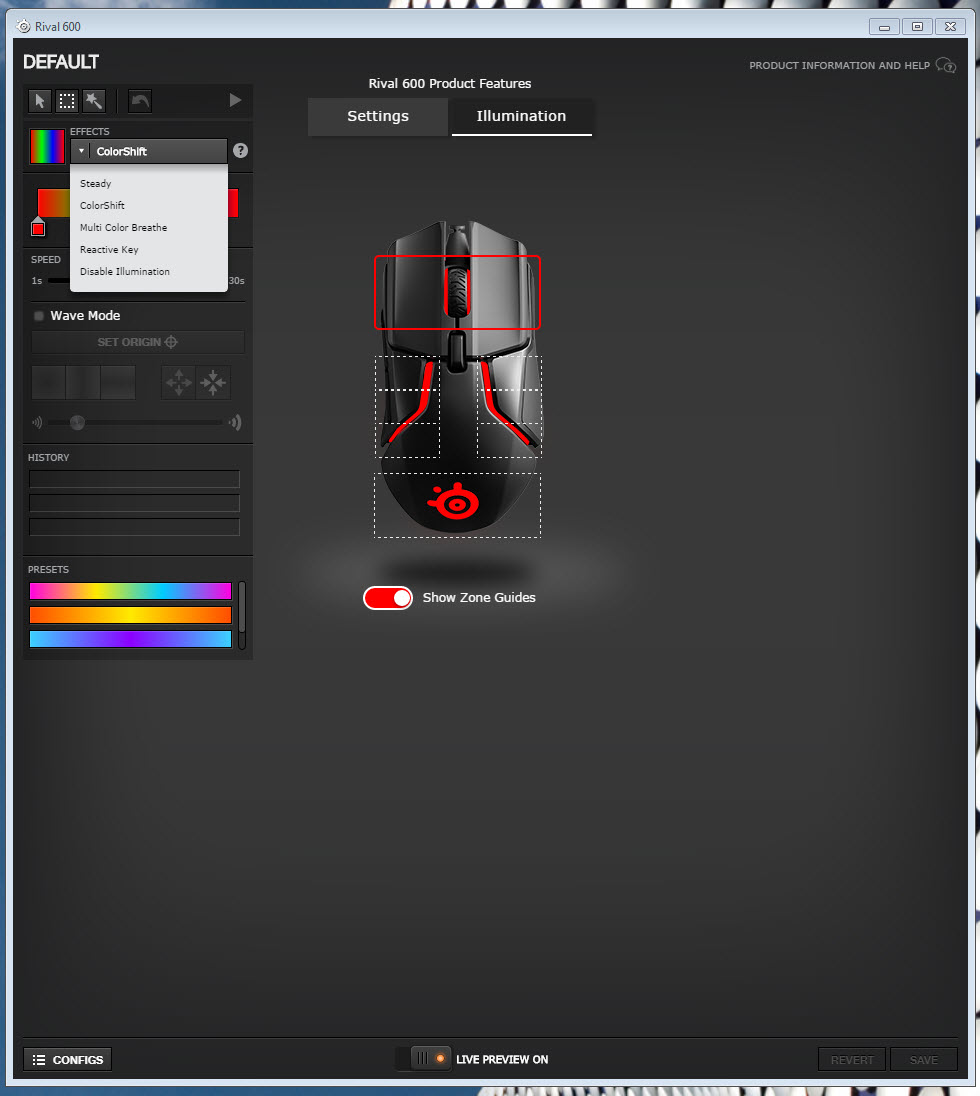Image resolution: width=980 pixels, height=1096 pixels.
Task: Click the rainbow effects color icon
Action: coord(47,147)
